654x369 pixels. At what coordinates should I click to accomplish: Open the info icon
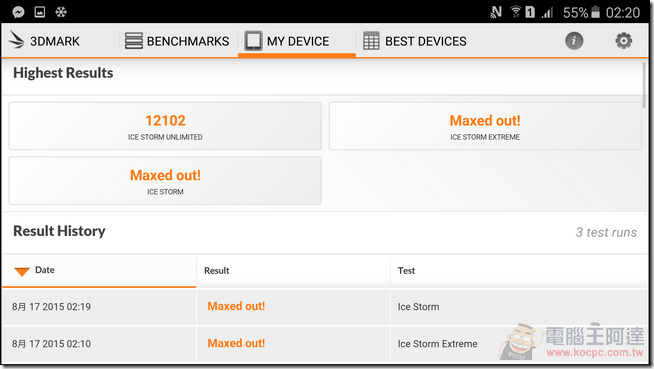point(574,41)
